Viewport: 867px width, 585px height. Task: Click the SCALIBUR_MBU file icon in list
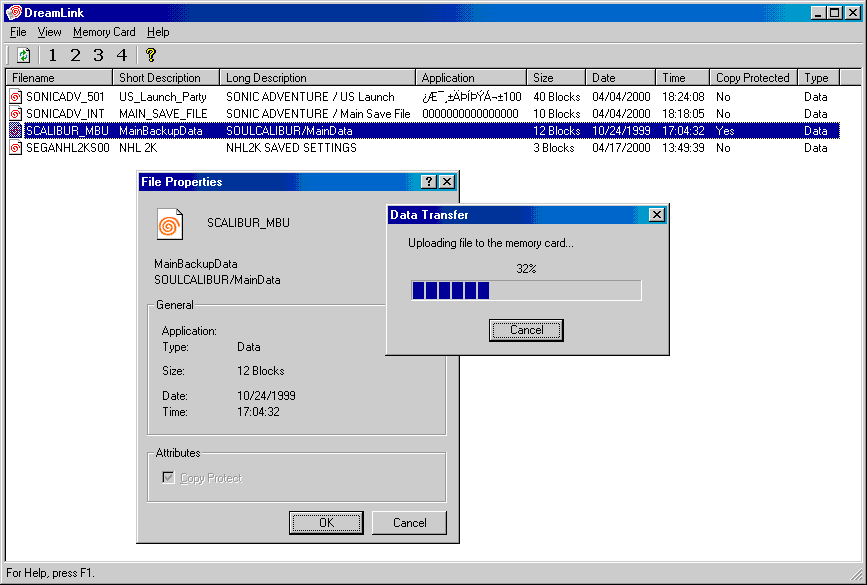coord(15,131)
